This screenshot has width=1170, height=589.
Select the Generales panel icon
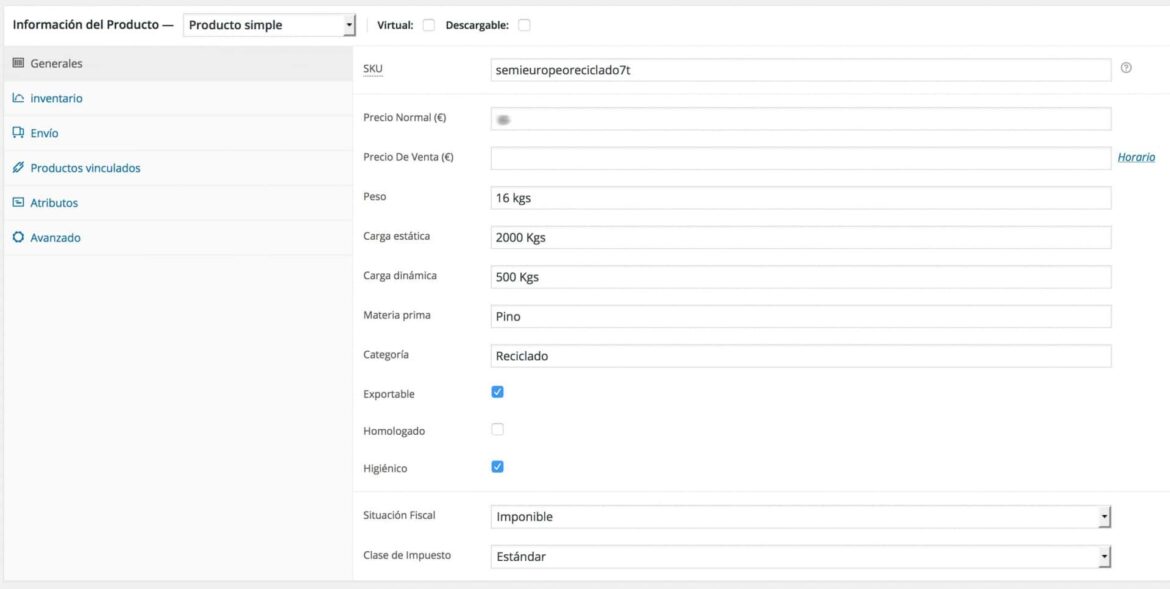point(18,62)
